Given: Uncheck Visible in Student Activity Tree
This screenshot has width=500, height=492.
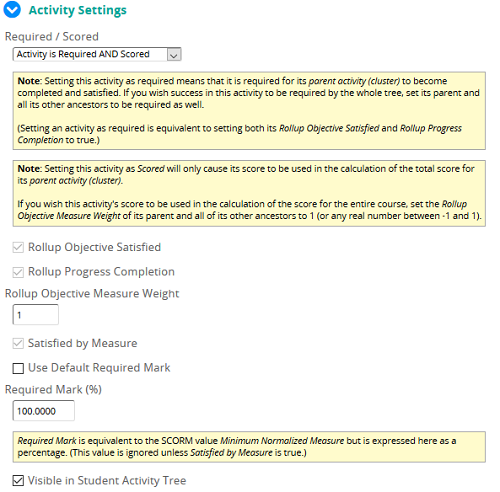Looking at the screenshot, I should pyautogui.click(x=18, y=481).
